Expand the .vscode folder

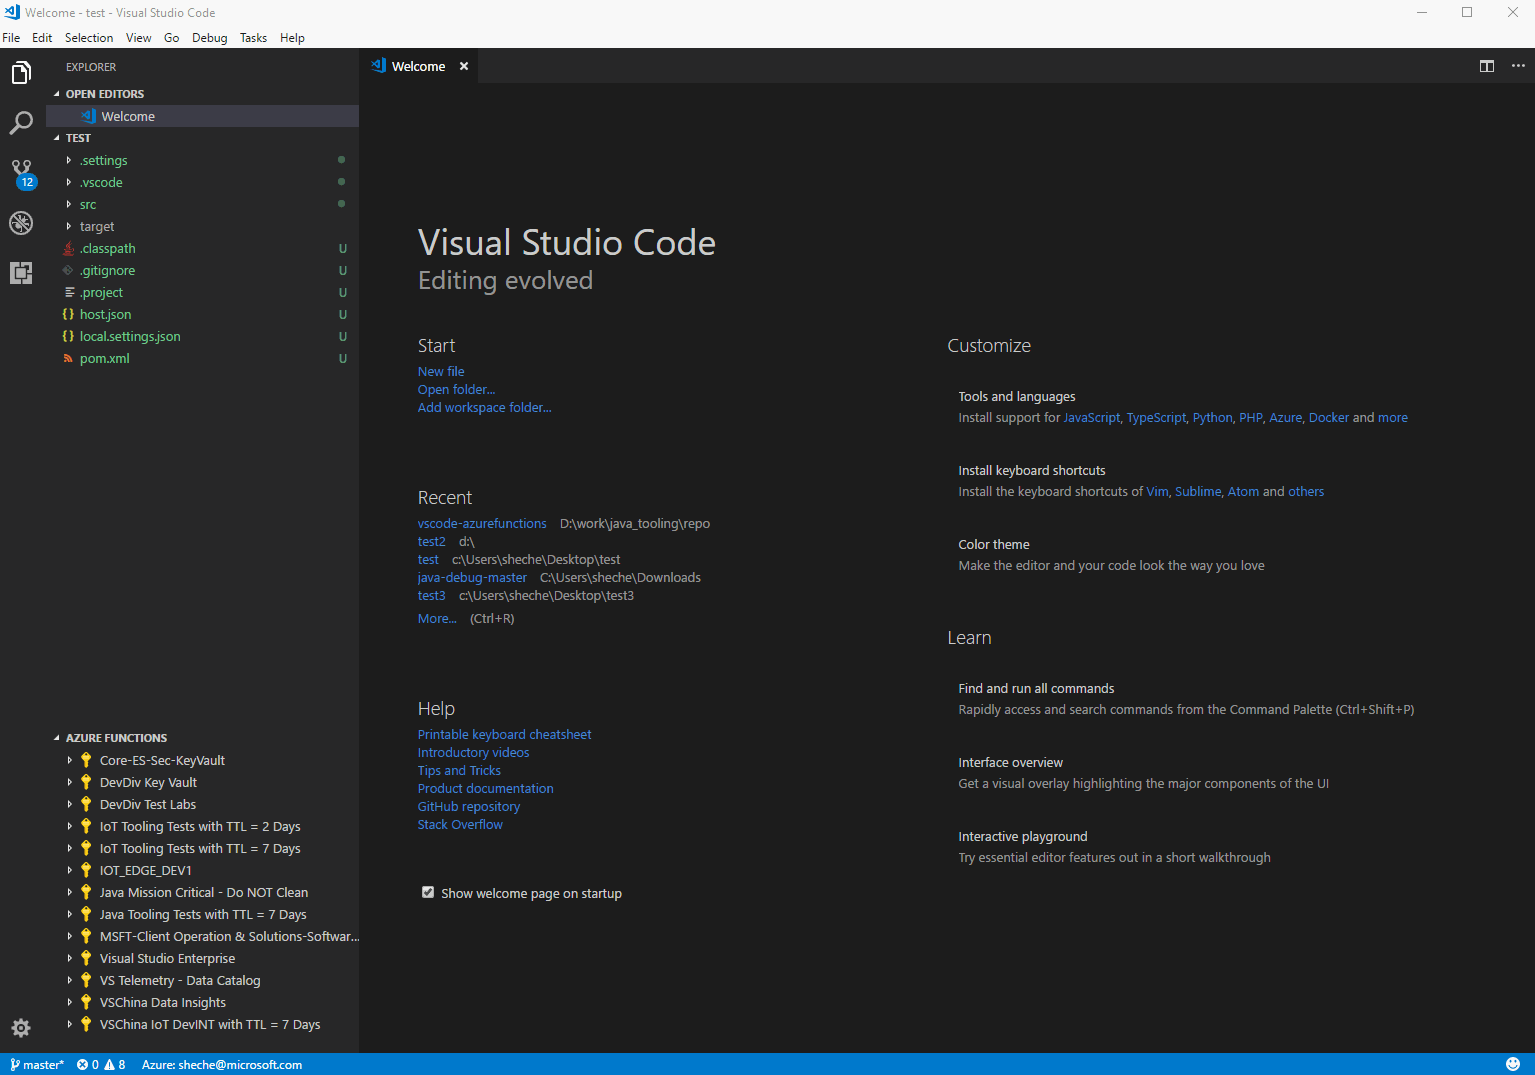click(69, 182)
